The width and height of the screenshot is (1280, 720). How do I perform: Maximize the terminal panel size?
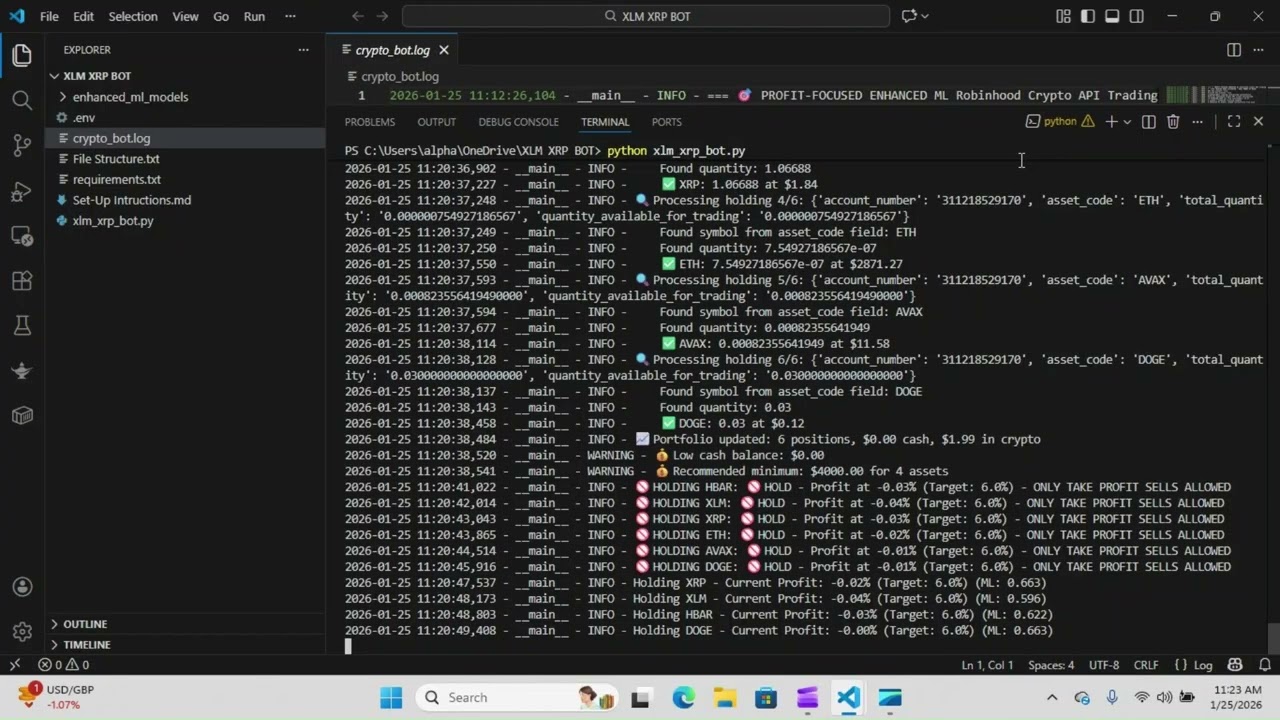(x=1234, y=122)
